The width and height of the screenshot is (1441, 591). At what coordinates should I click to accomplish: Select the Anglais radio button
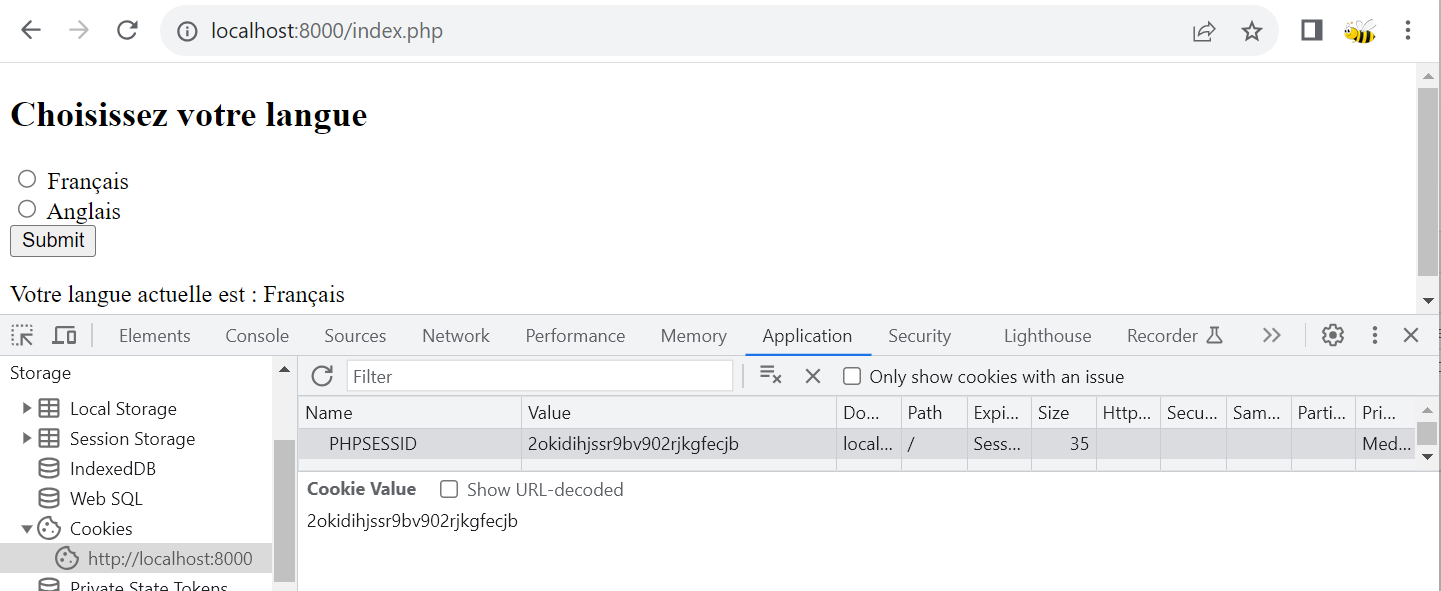point(27,209)
